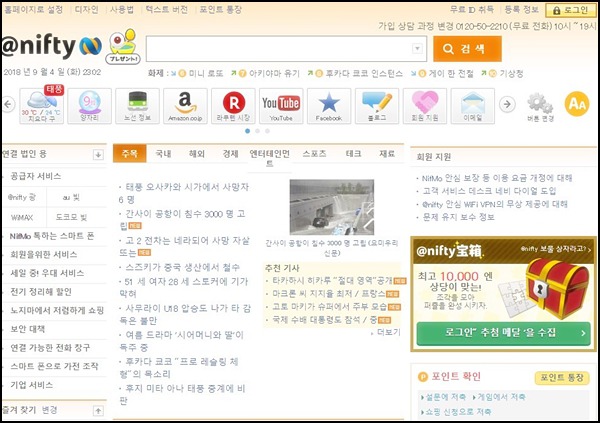Open trending topic 미니 로또

click(206, 73)
